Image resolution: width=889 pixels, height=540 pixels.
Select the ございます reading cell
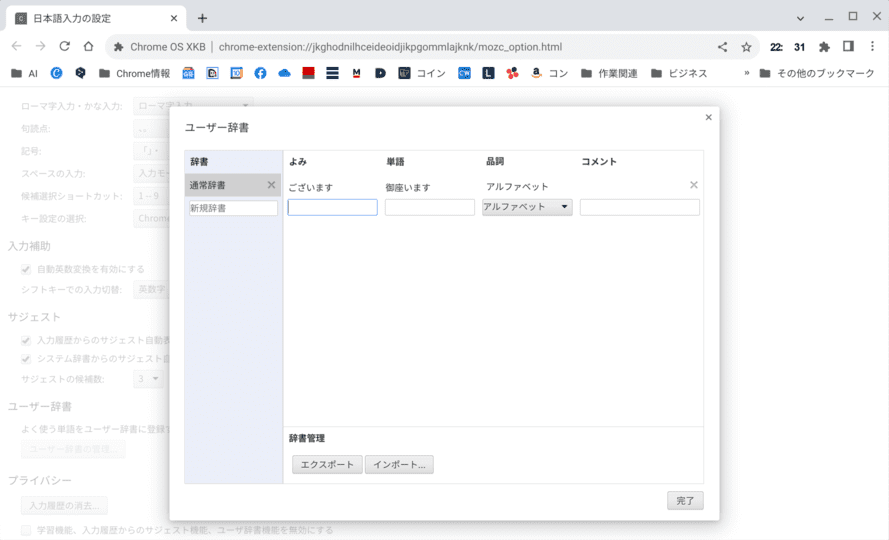tap(311, 187)
